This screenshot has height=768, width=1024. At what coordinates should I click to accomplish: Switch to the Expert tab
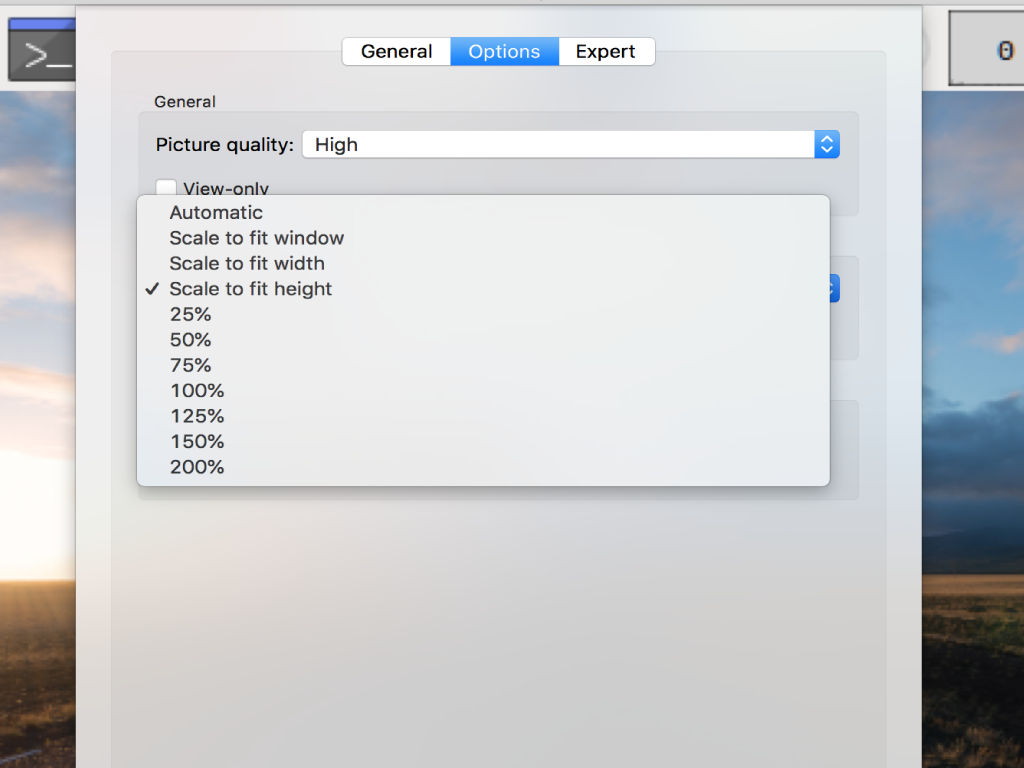pyautogui.click(x=606, y=52)
